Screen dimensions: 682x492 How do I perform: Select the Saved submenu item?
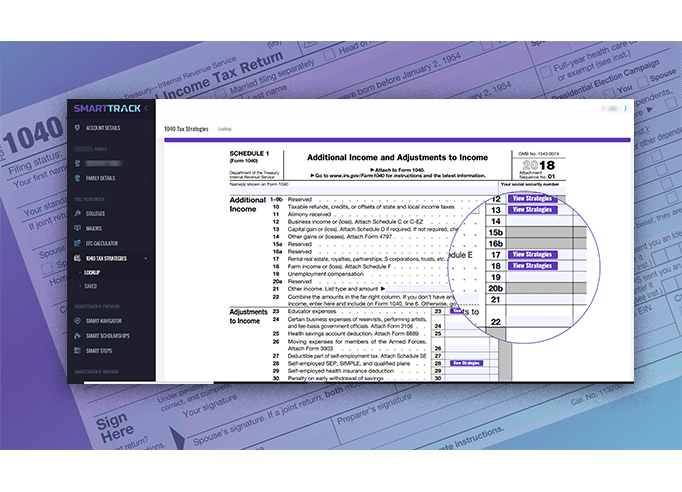pyautogui.click(x=90, y=286)
